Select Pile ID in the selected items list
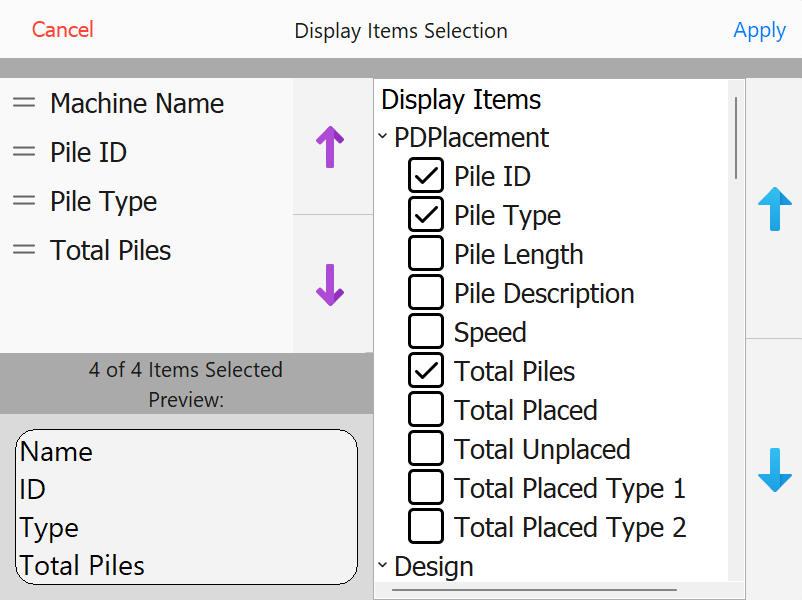This screenshot has height=600, width=802. click(x=146, y=152)
